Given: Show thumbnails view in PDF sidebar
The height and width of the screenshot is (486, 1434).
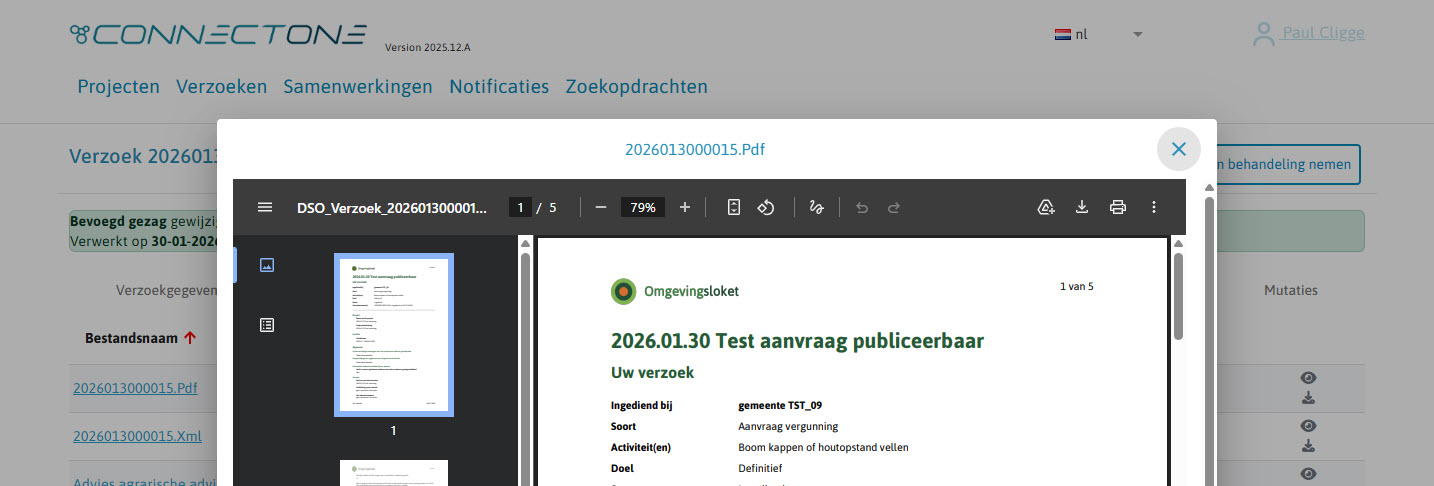Looking at the screenshot, I should click(266, 265).
